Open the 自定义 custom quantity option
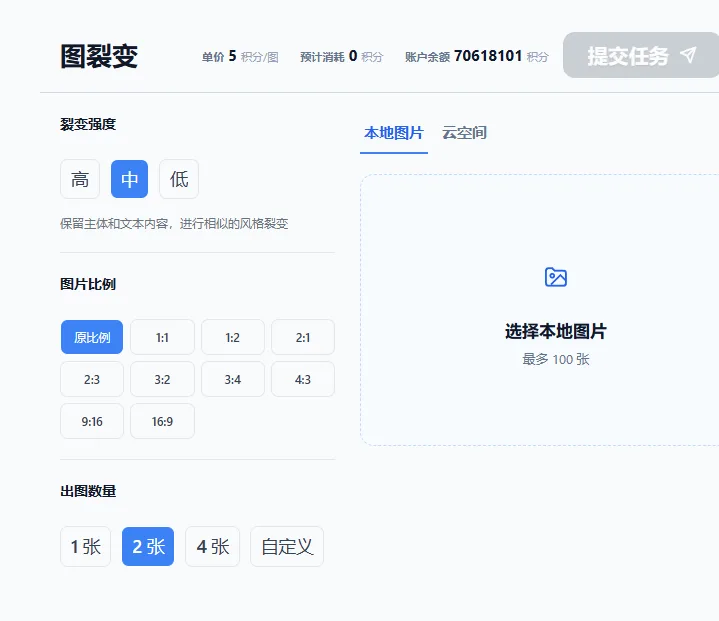719x621 pixels. point(287,547)
